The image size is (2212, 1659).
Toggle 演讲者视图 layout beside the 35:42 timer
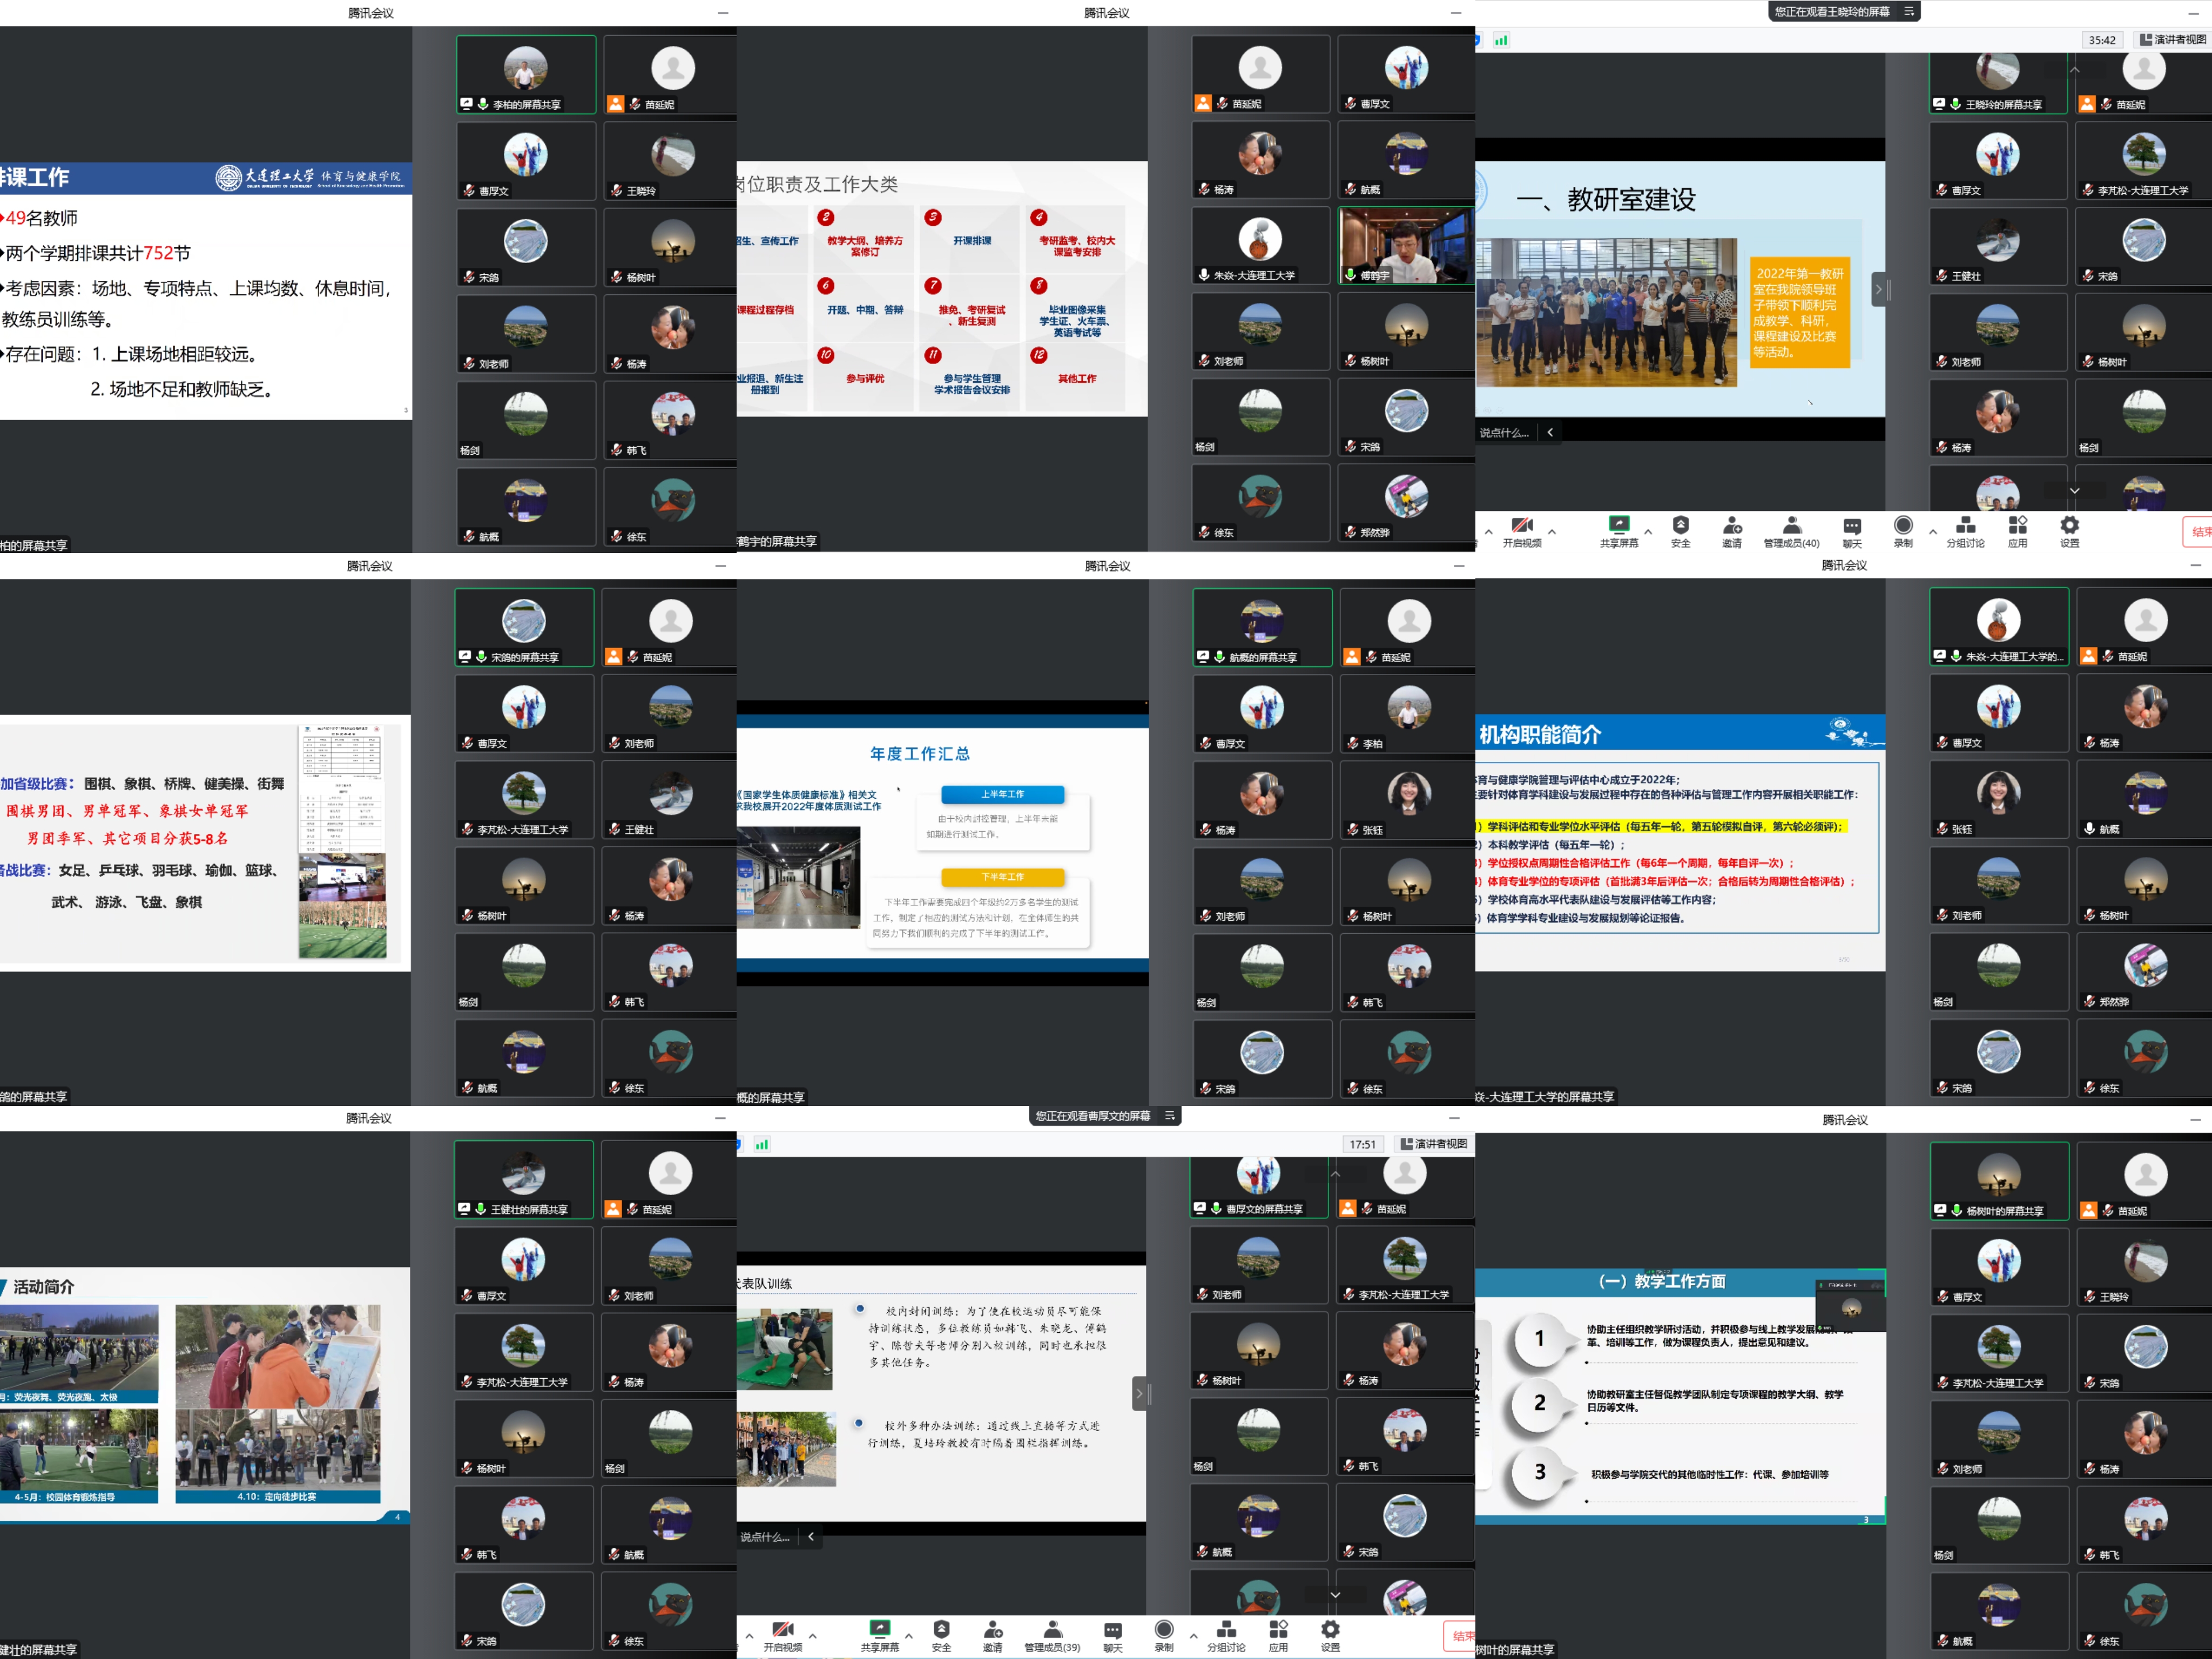[2172, 40]
